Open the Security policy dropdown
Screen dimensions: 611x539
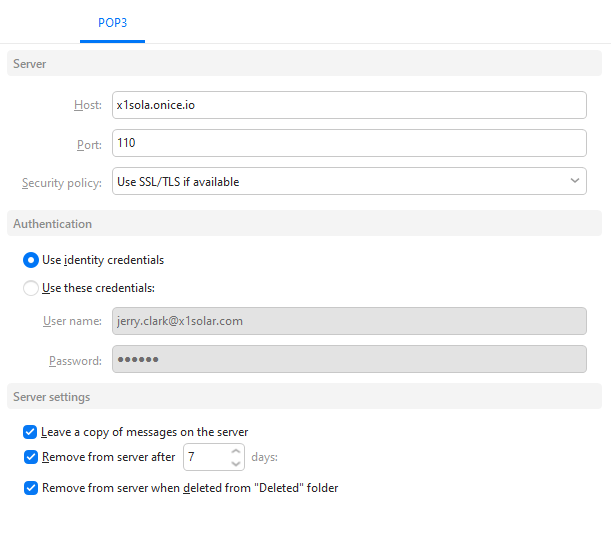coord(348,182)
